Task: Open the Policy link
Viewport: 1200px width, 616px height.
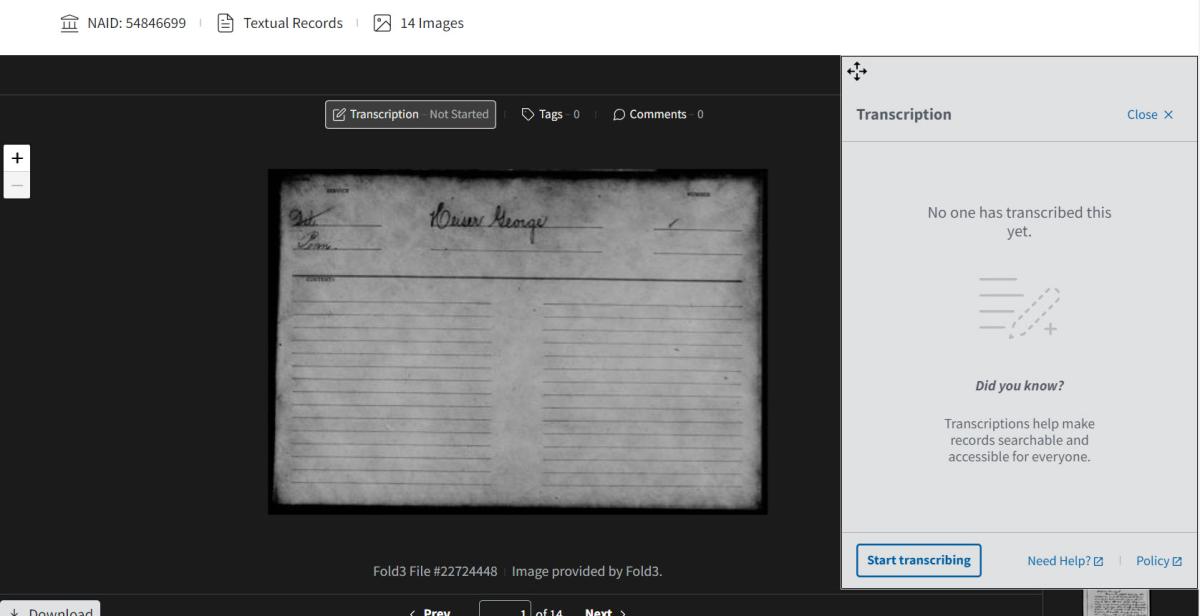Action: coord(1158,561)
